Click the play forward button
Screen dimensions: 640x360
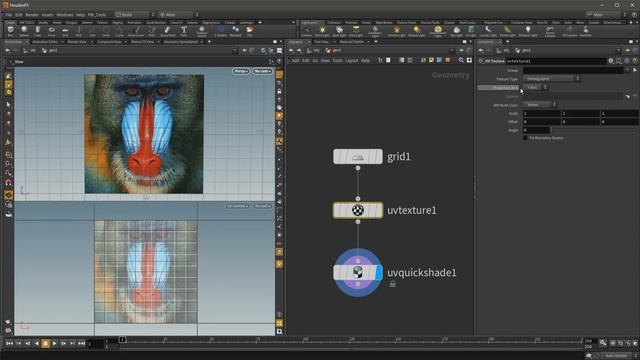[x=54, y=344]
